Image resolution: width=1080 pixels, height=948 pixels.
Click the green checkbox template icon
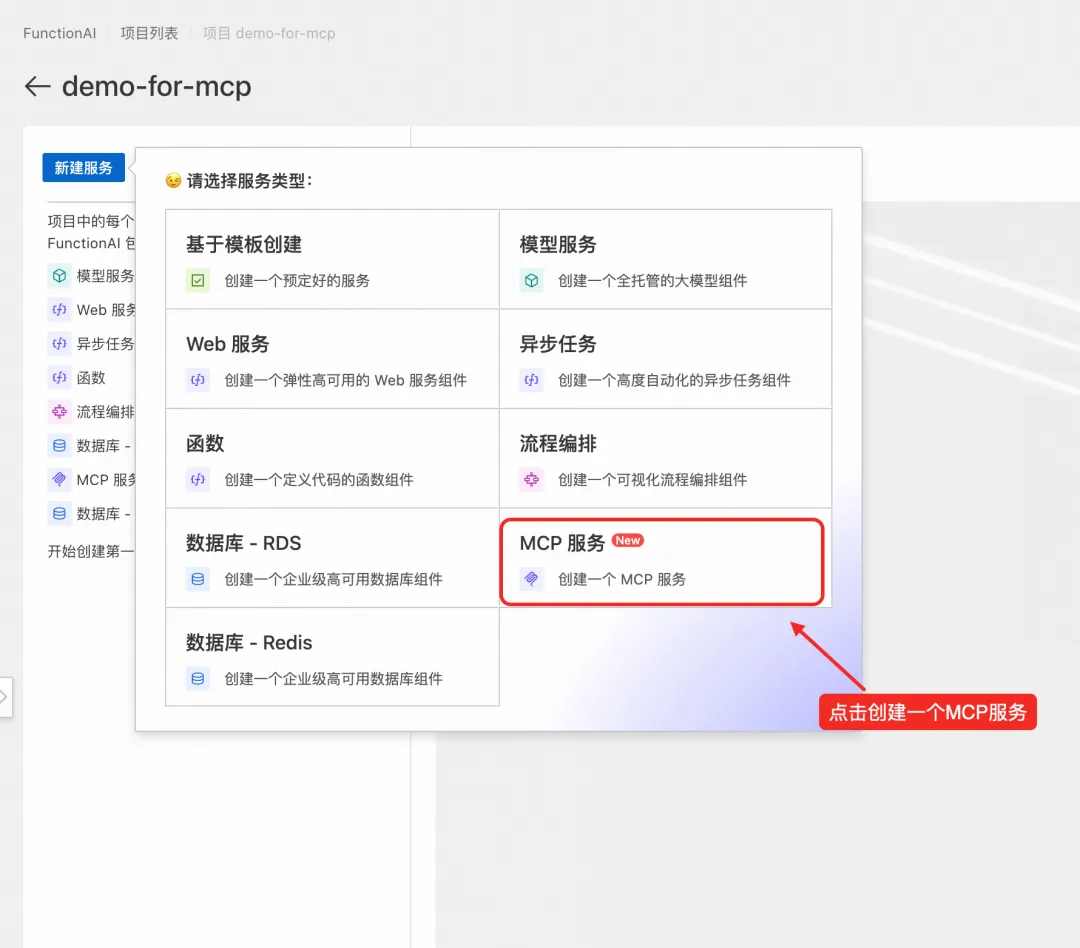(198, 280)
